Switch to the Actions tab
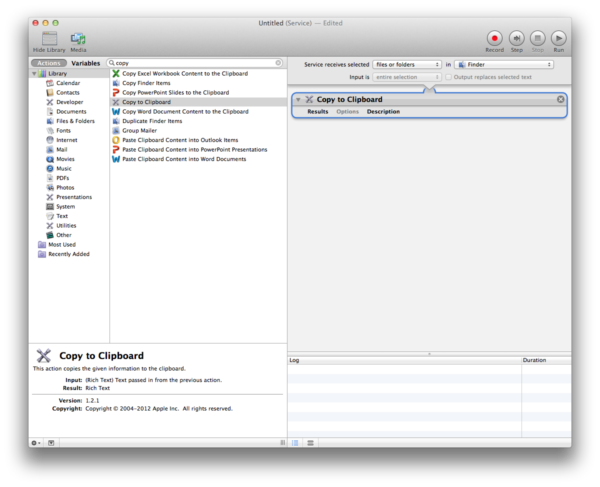 pos(49,63)
